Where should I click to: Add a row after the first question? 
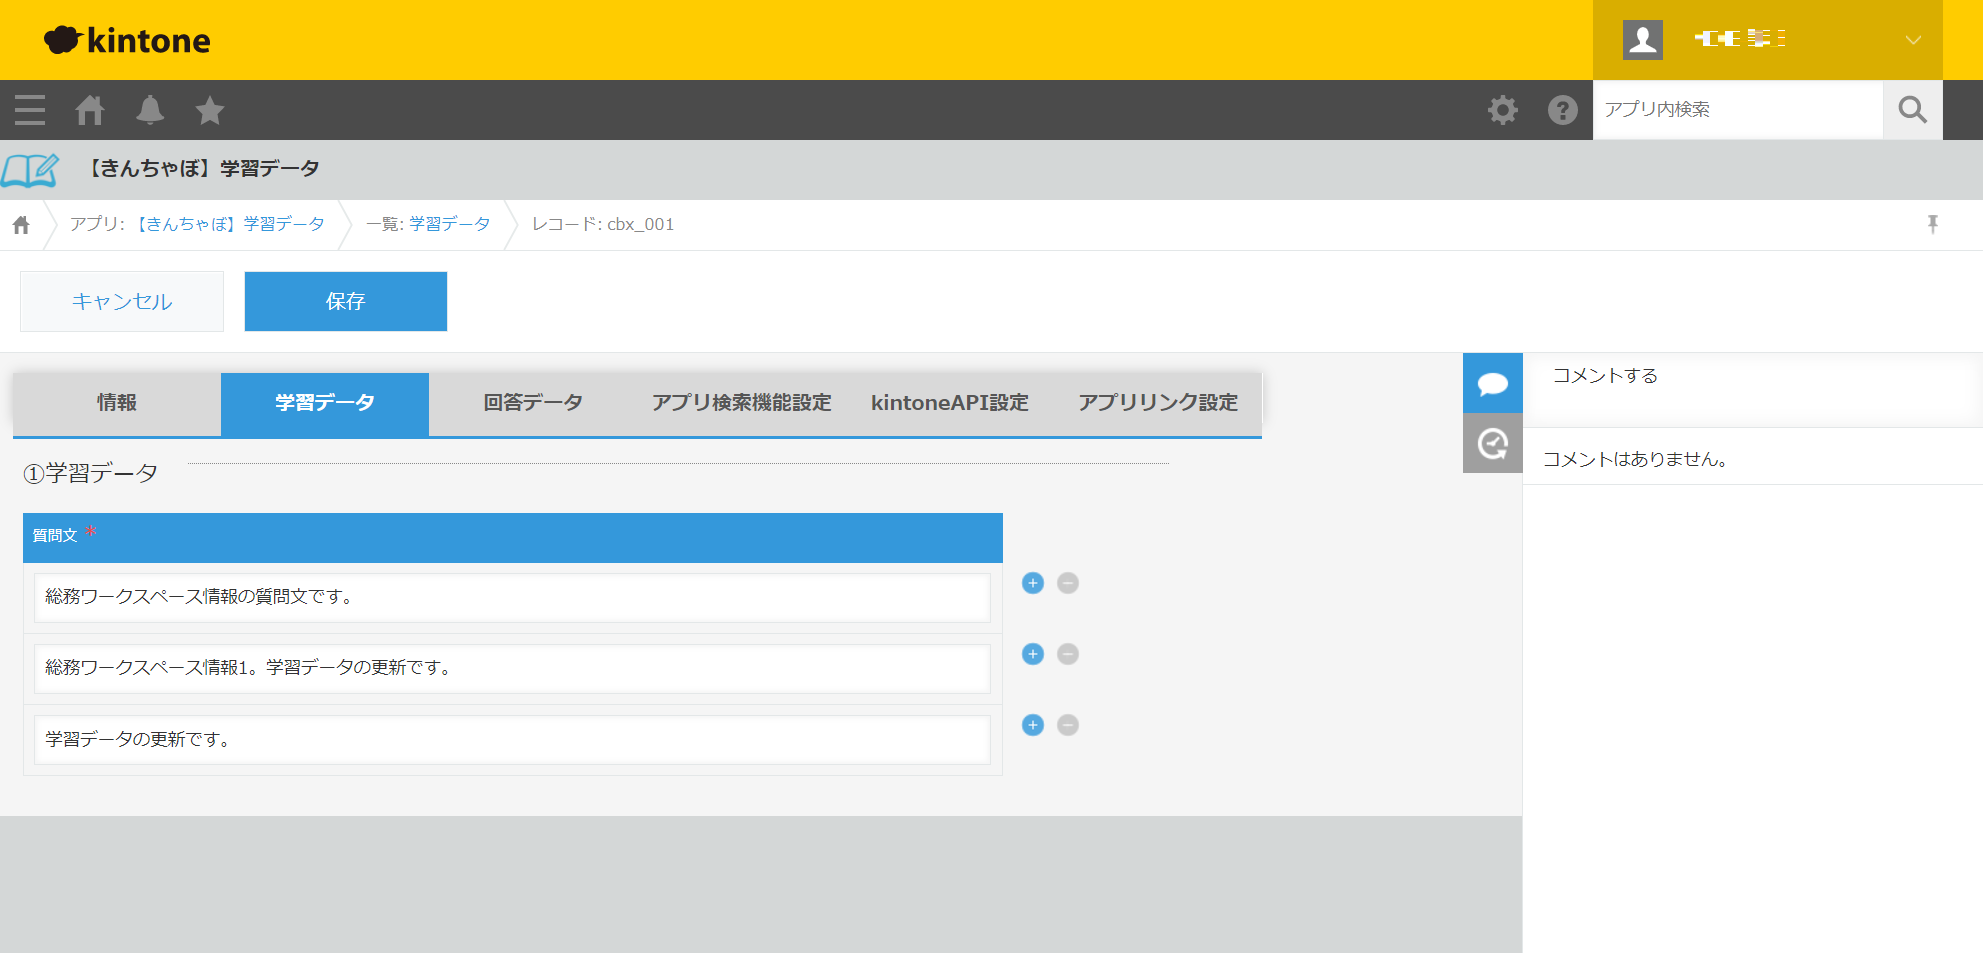click(x=1033, y=583)
